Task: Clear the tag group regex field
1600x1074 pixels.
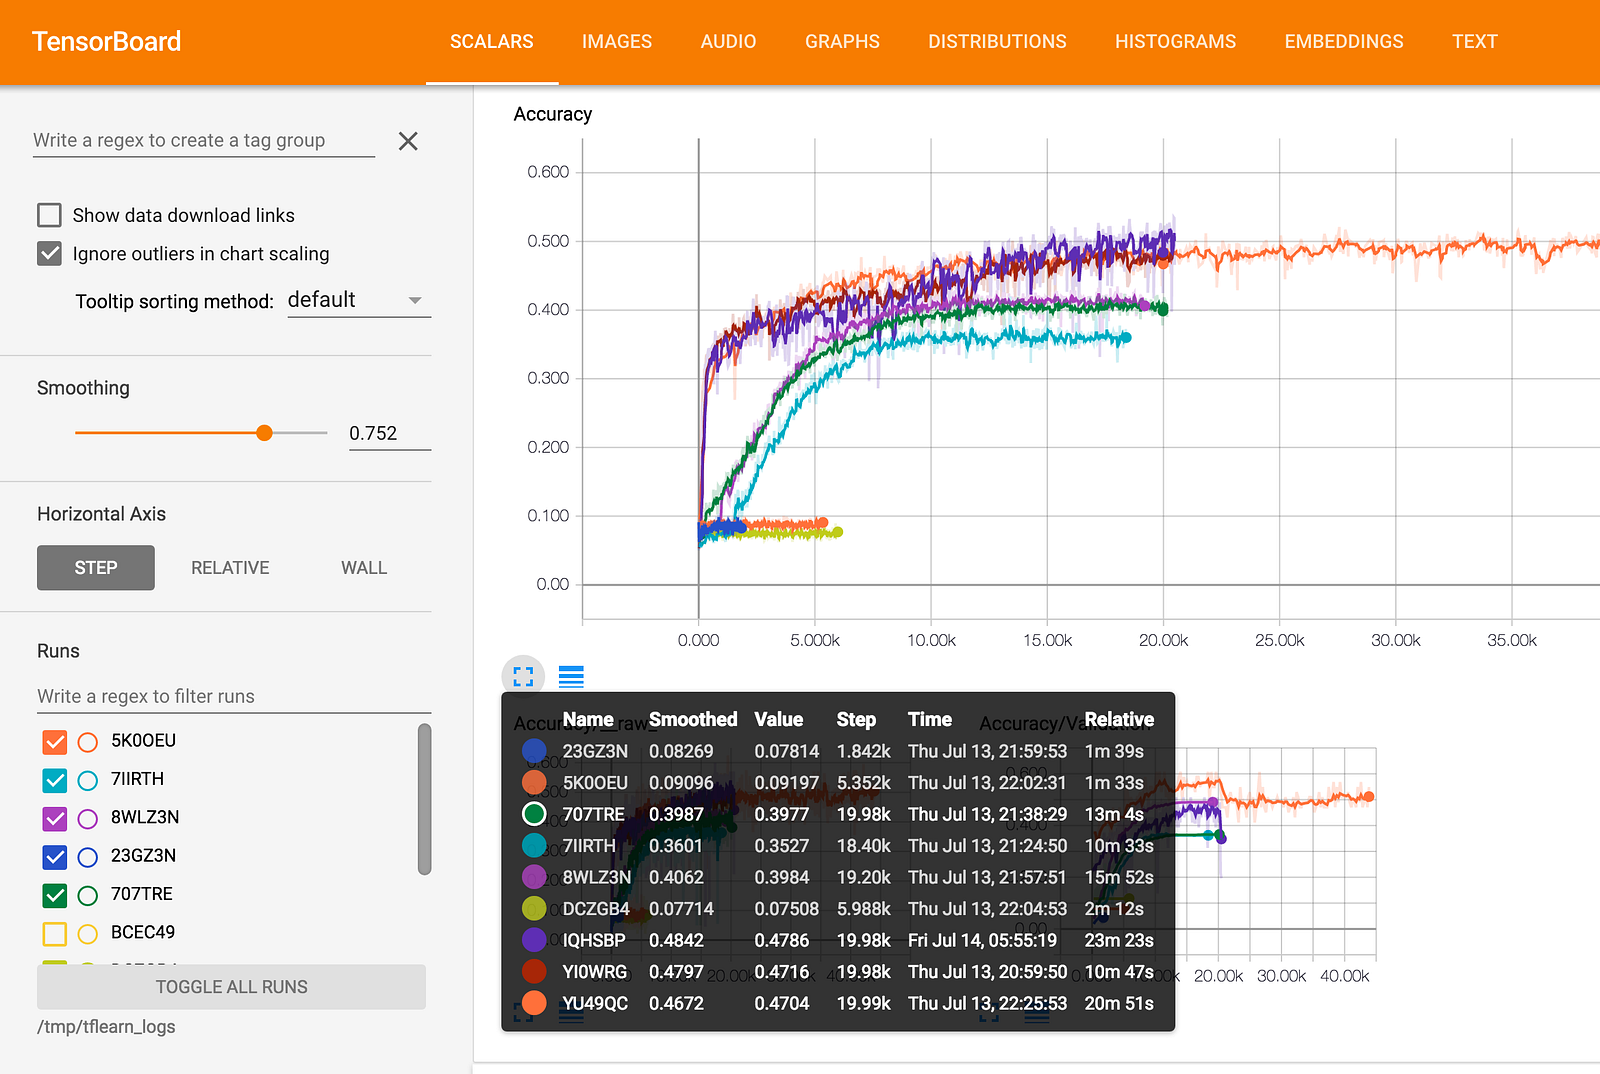Action: 408,141
